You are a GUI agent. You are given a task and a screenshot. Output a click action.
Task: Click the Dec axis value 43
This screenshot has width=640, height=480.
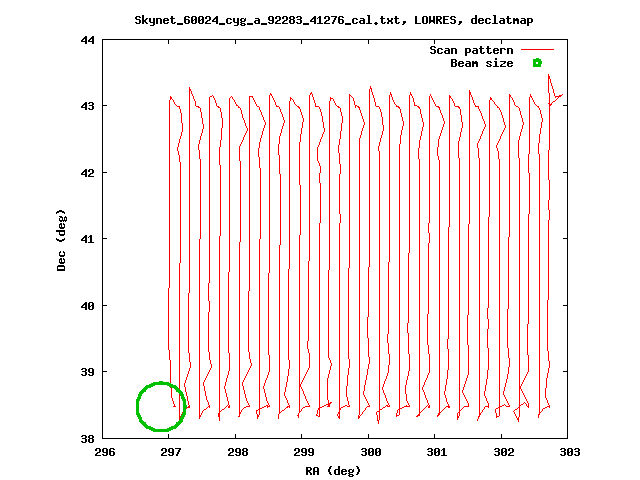pyautogui.click(x=88, y=106)
